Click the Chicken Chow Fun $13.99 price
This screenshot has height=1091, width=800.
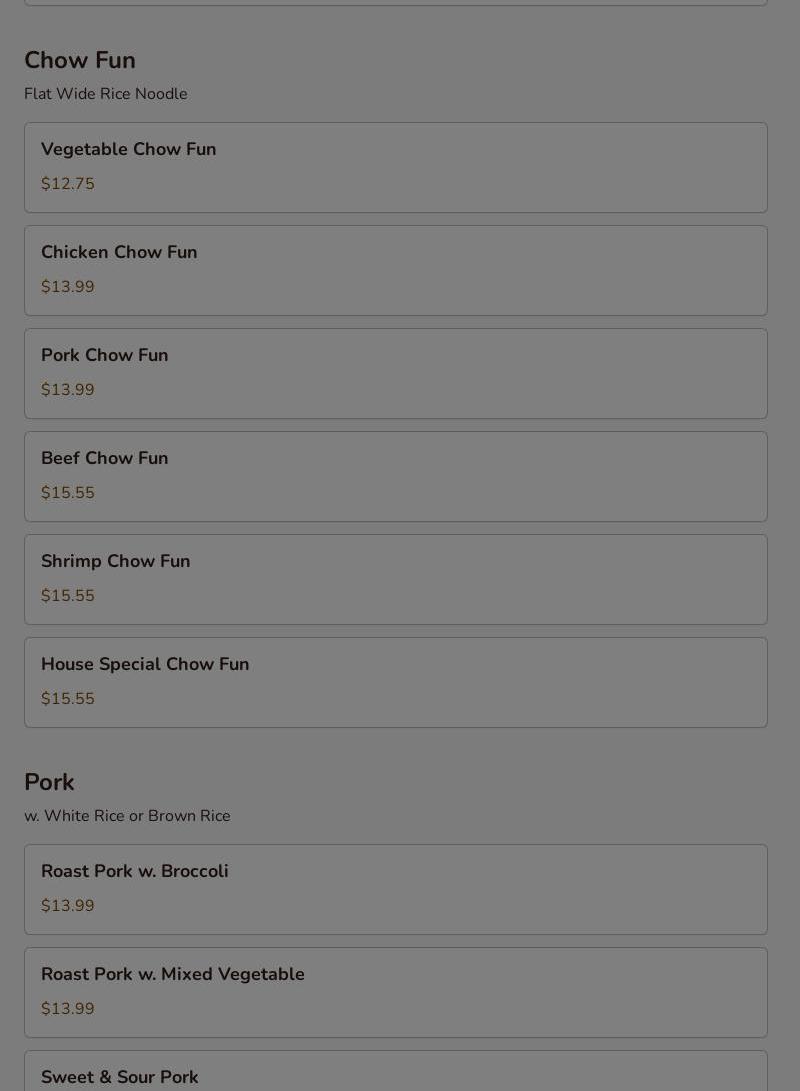click(x=67, y=287)
